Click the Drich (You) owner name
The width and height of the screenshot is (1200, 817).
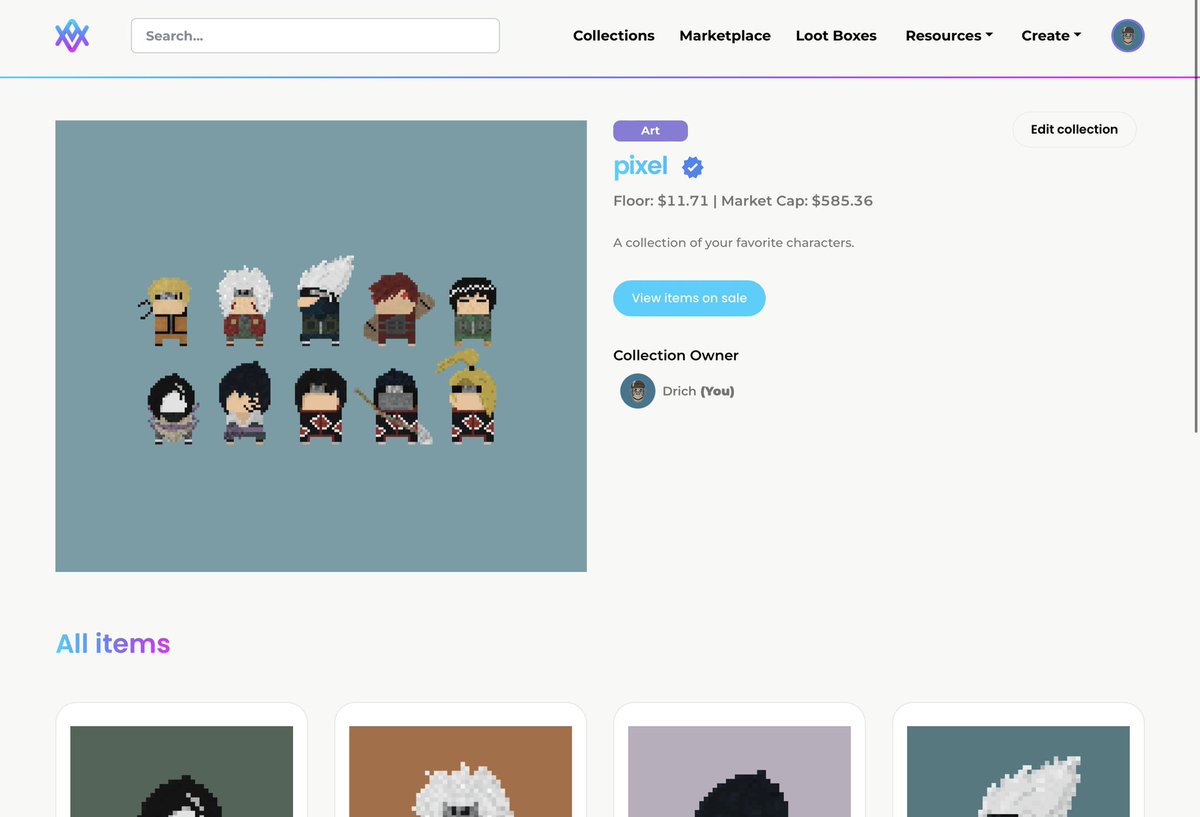(698, 391)
